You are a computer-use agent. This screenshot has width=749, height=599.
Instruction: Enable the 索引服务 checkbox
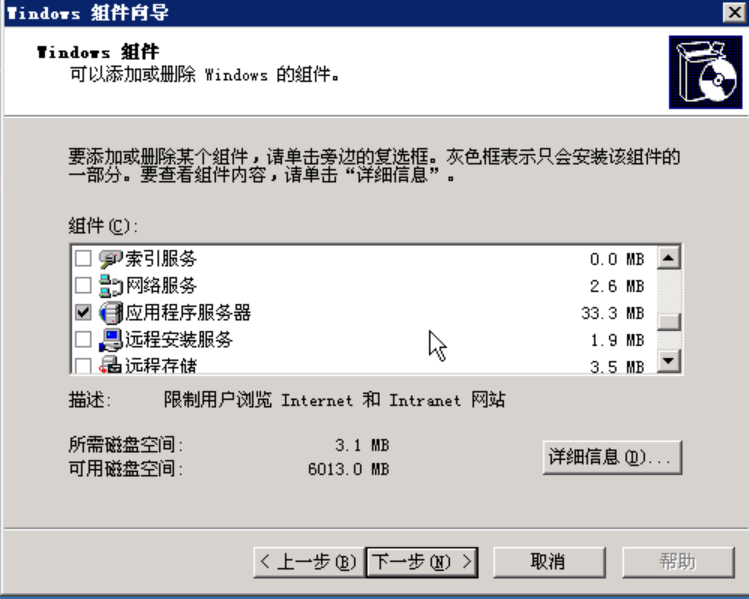pyautogui.click(x=83, y=258)
